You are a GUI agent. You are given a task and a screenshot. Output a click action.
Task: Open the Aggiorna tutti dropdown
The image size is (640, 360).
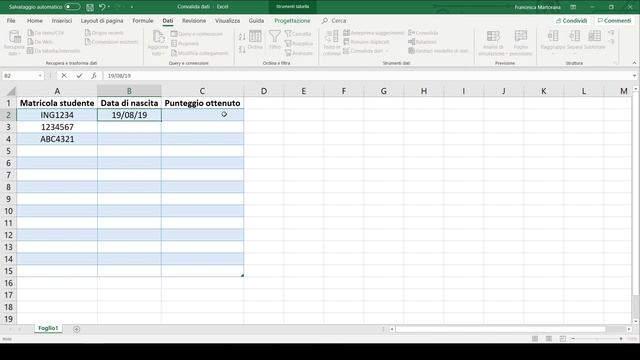[157, 42]
